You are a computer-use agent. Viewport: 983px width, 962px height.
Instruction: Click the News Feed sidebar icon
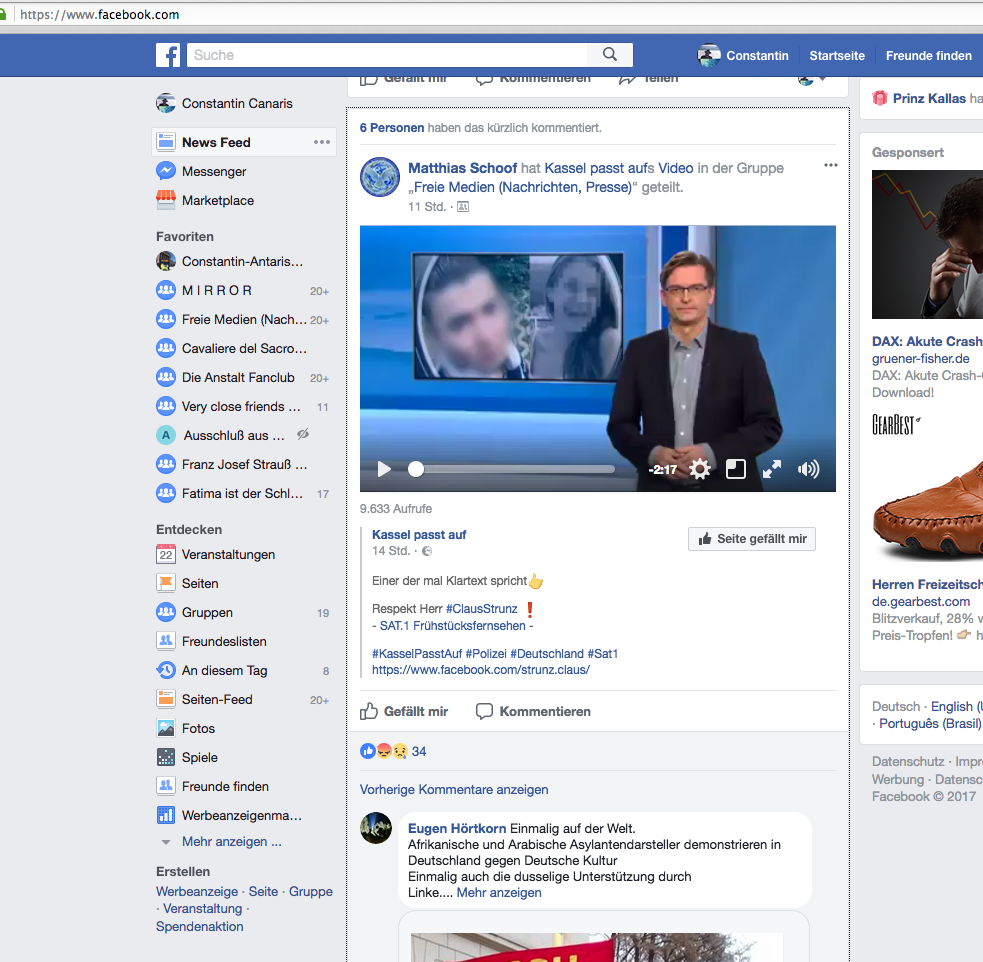[x=166, y=142]
